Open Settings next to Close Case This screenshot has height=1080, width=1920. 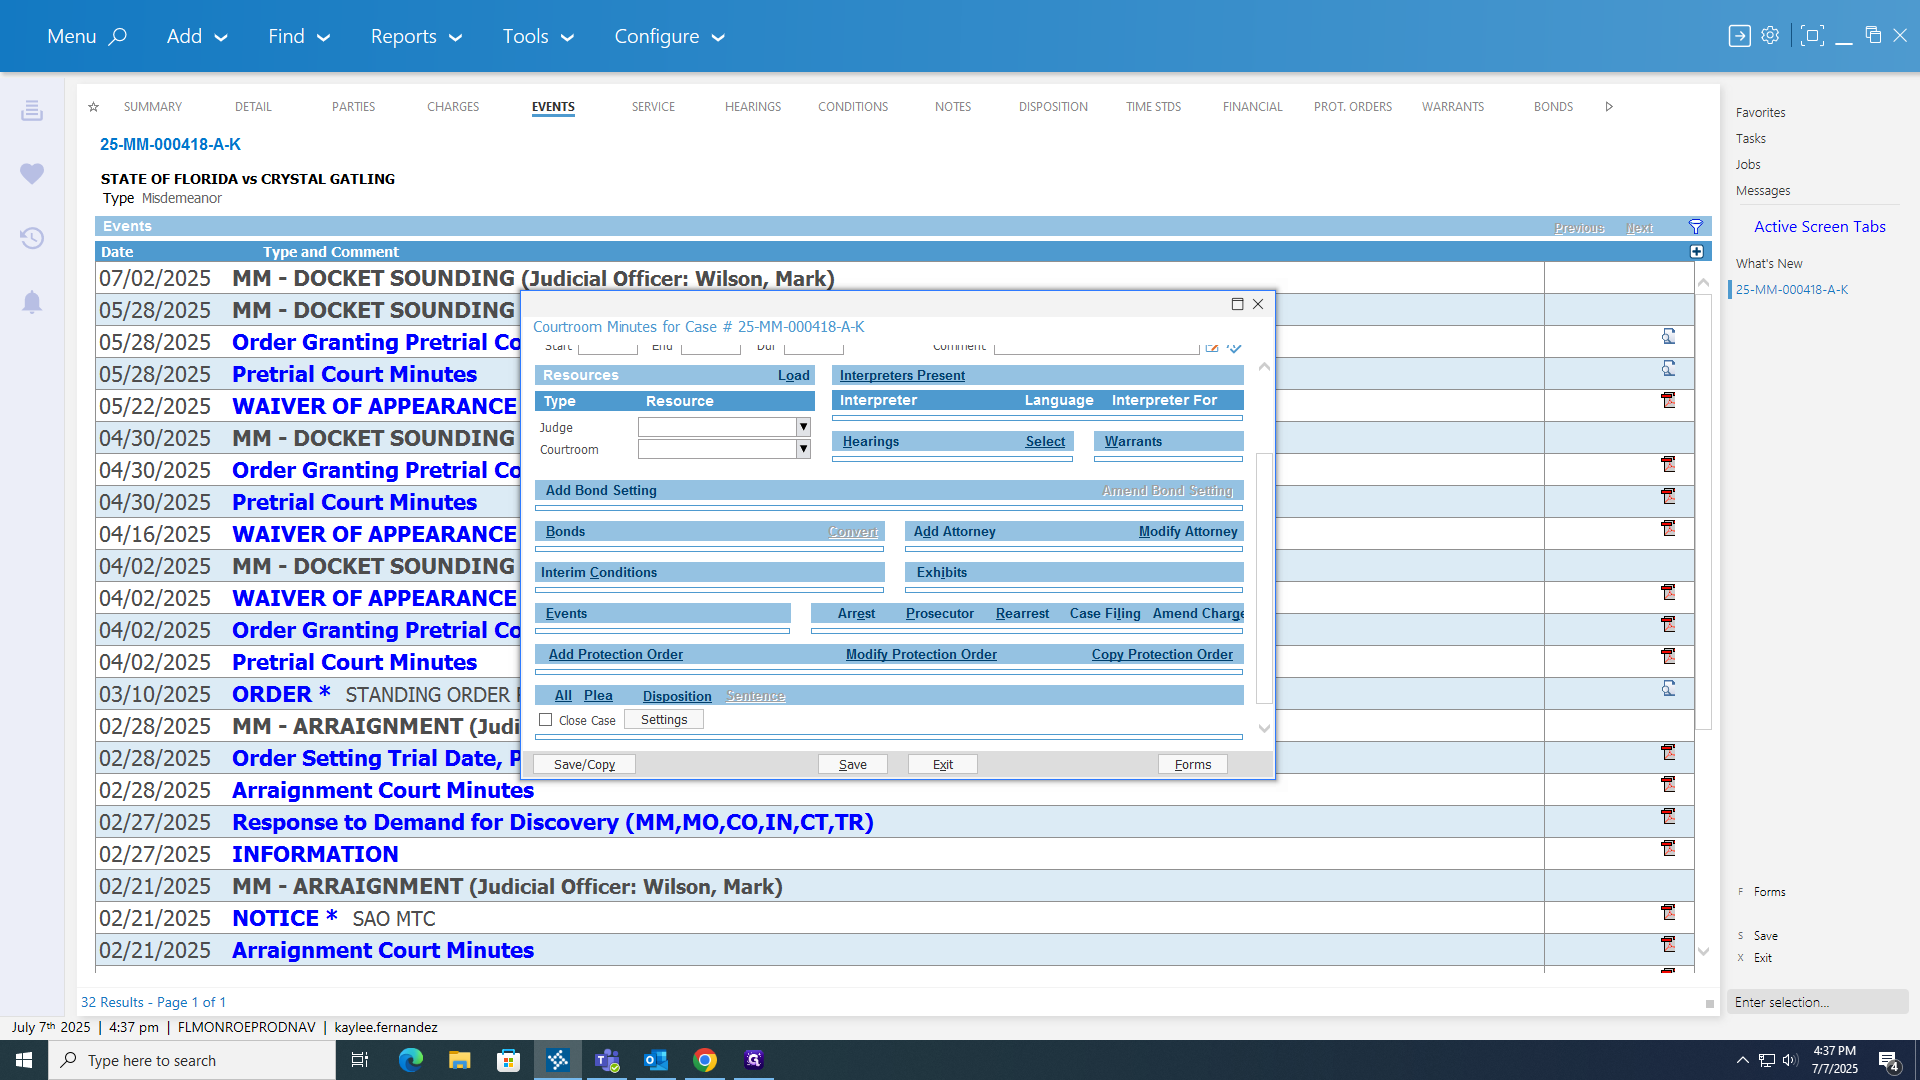pyautogui.click(x=664, y=720)
